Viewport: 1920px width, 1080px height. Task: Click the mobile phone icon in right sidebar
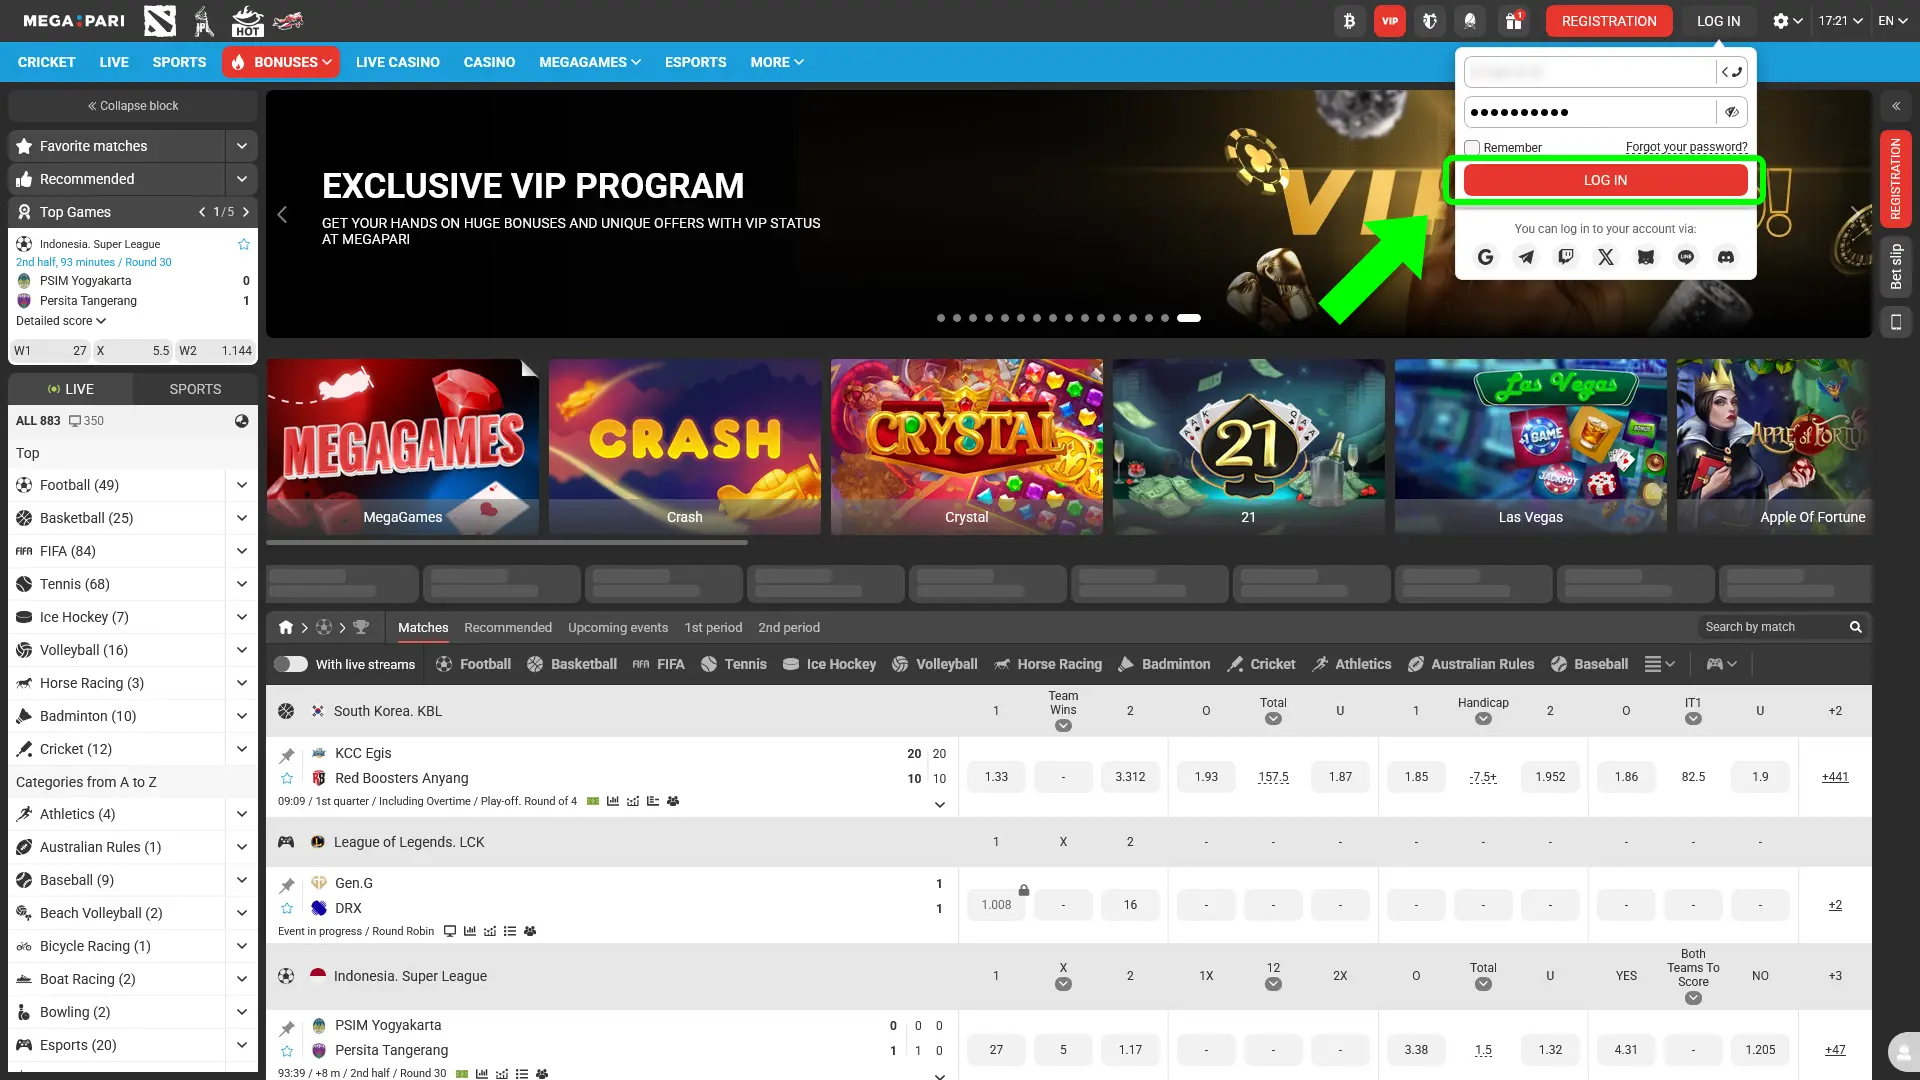coord(1895,322)
